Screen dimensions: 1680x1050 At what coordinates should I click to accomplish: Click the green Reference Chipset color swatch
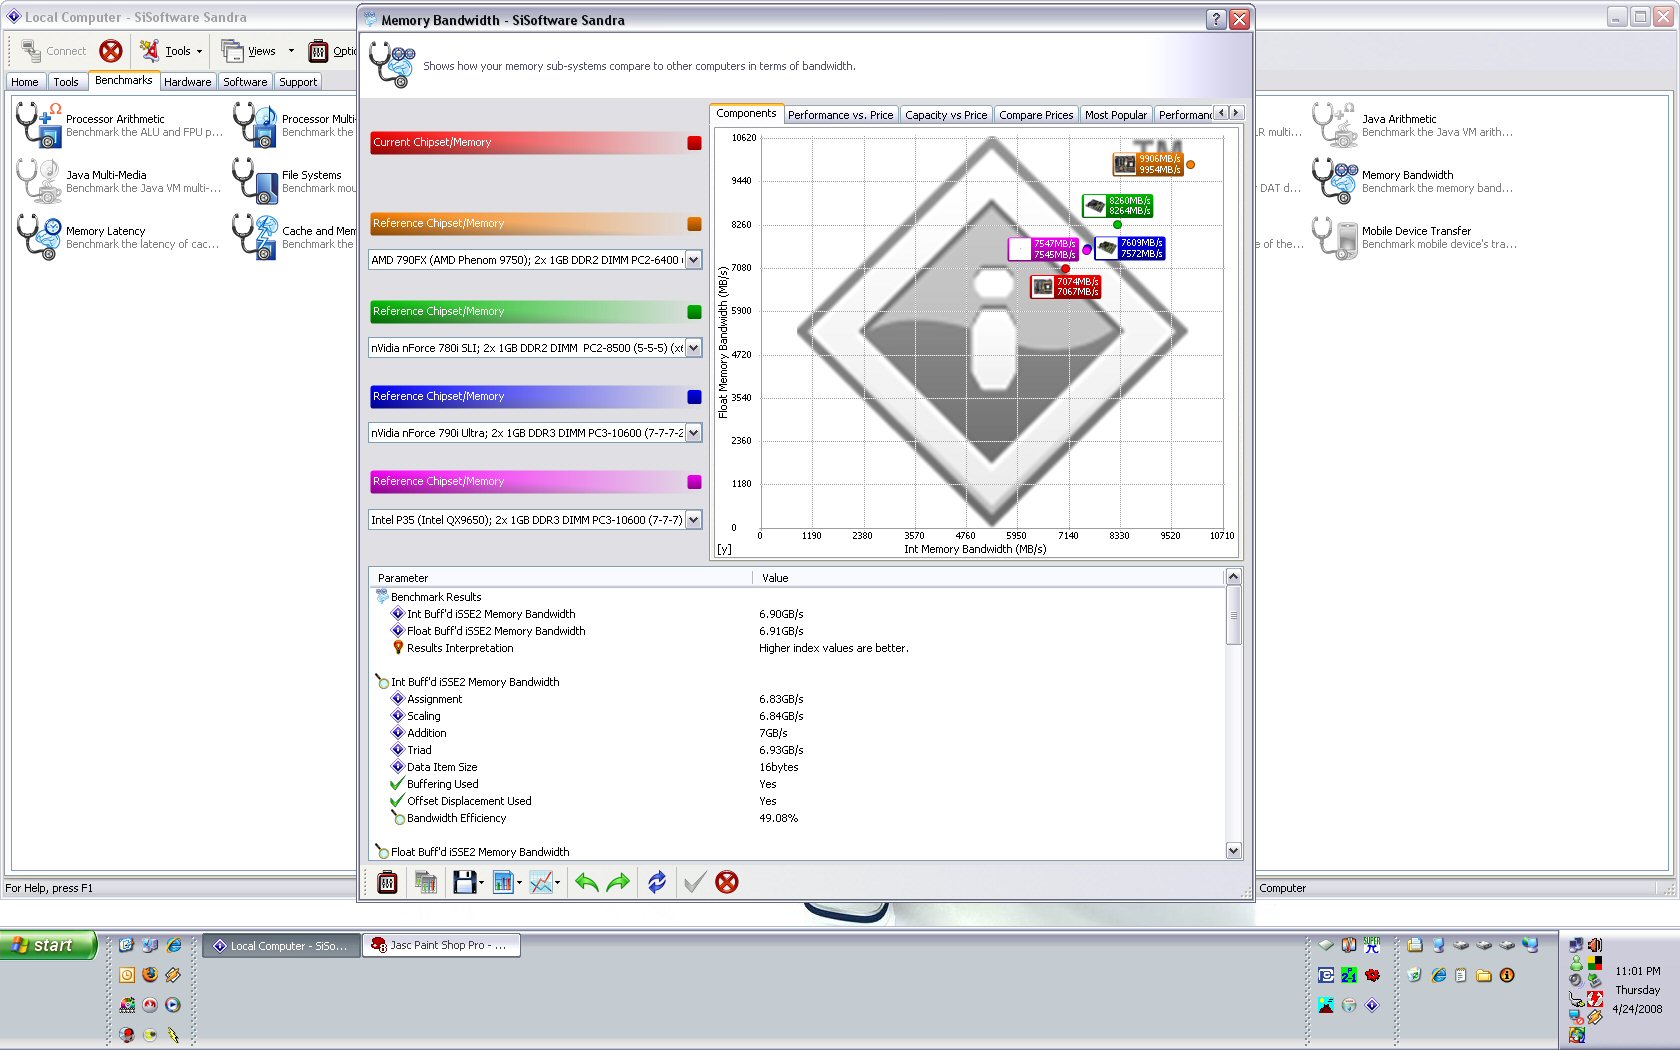[694, 312]
